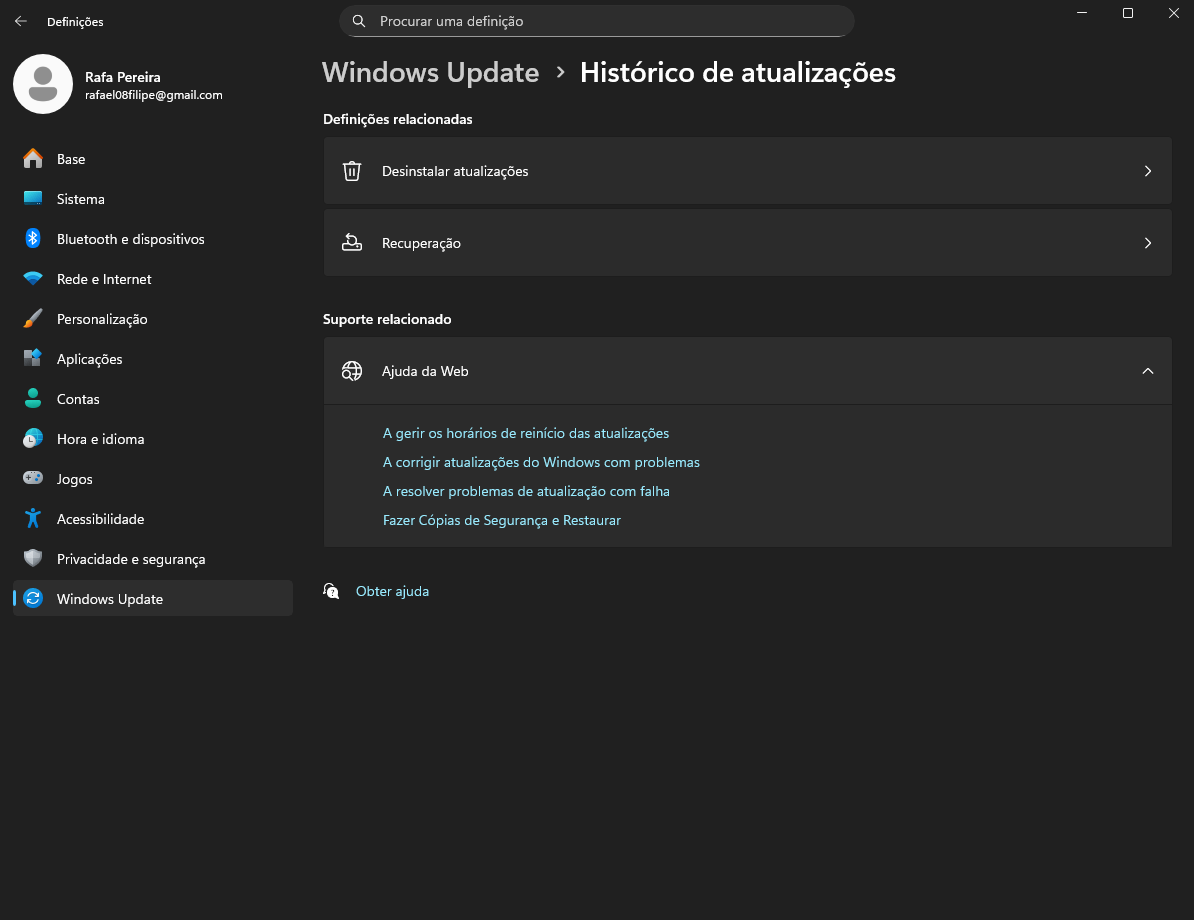Select Hora e idioma
The image size is (1194, 920).
point(153,439)
